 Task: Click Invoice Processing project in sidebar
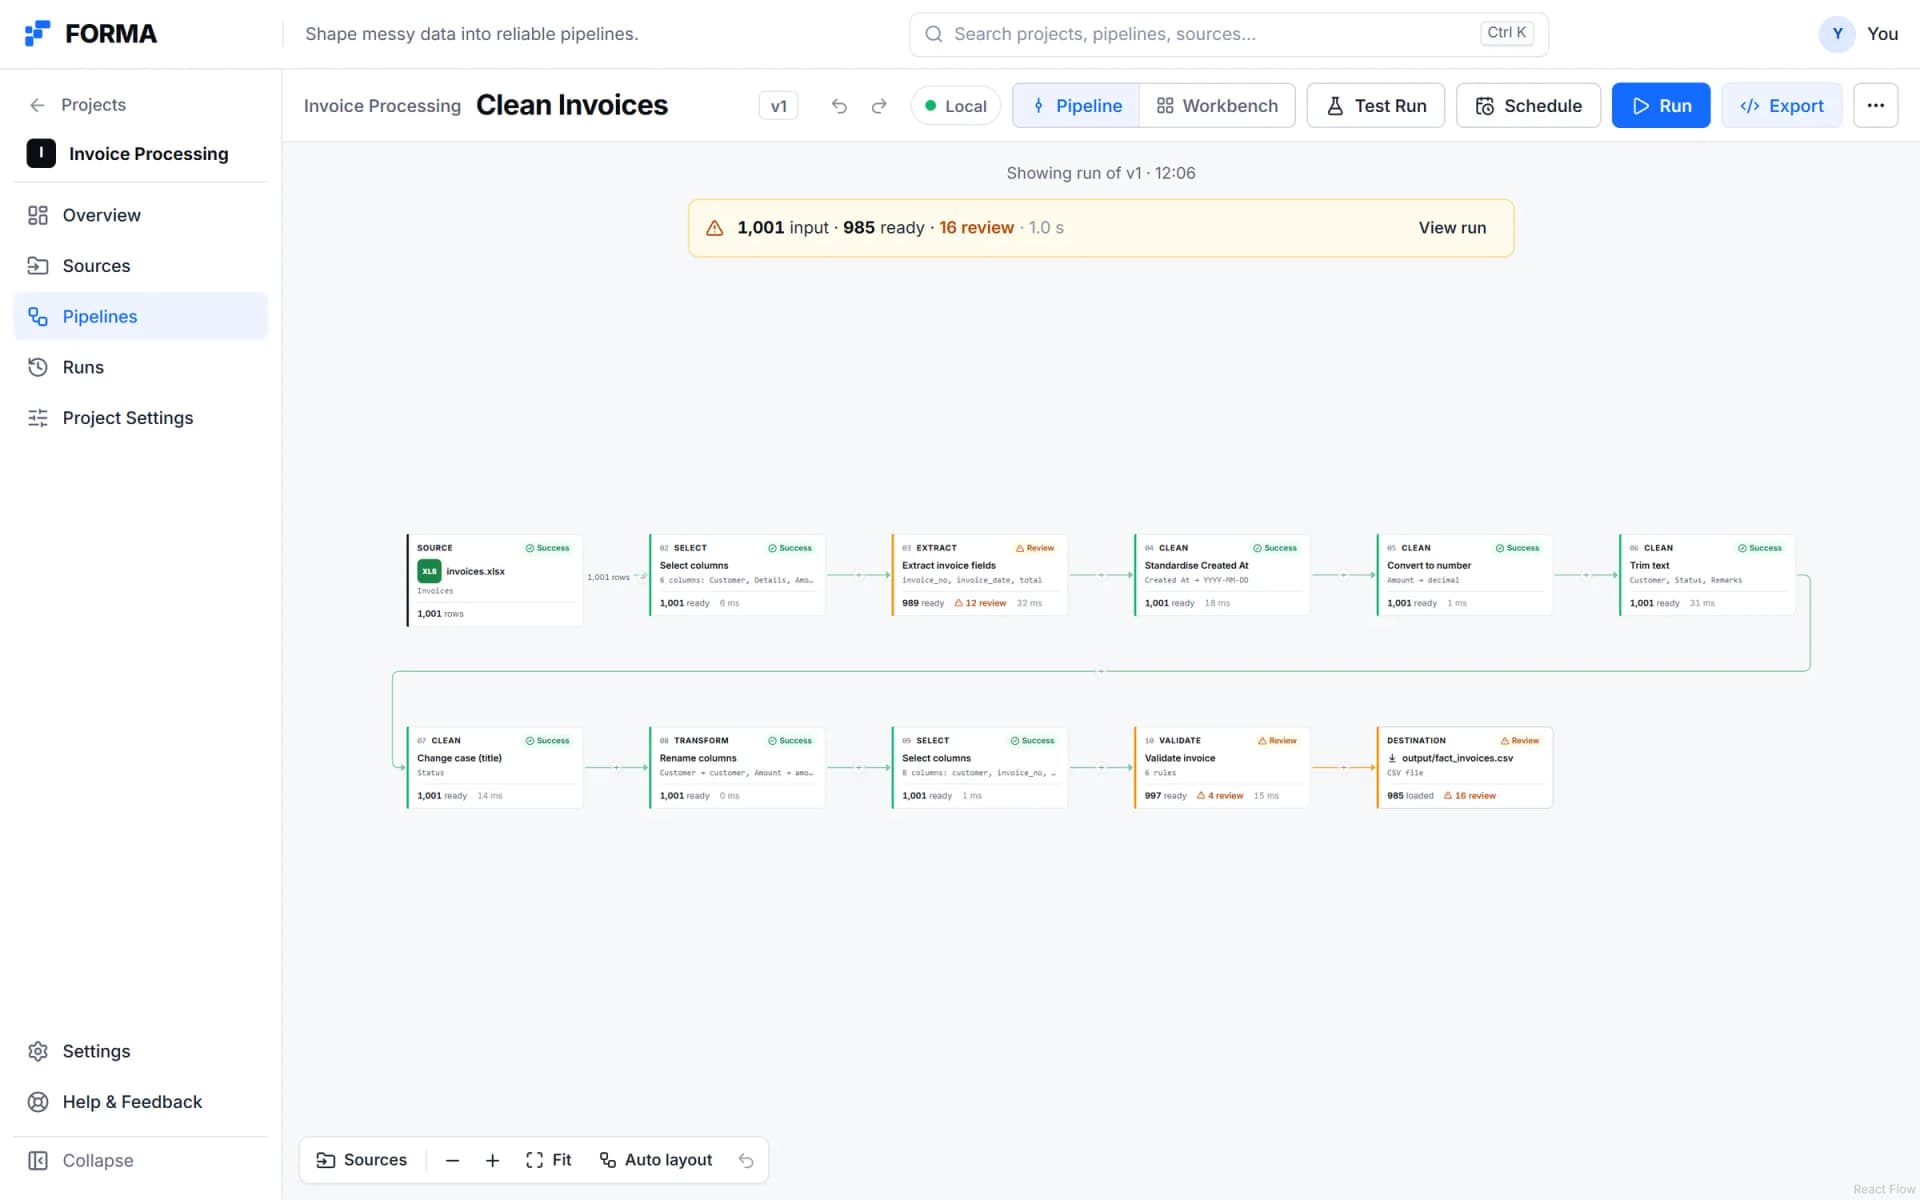[140, 153]
